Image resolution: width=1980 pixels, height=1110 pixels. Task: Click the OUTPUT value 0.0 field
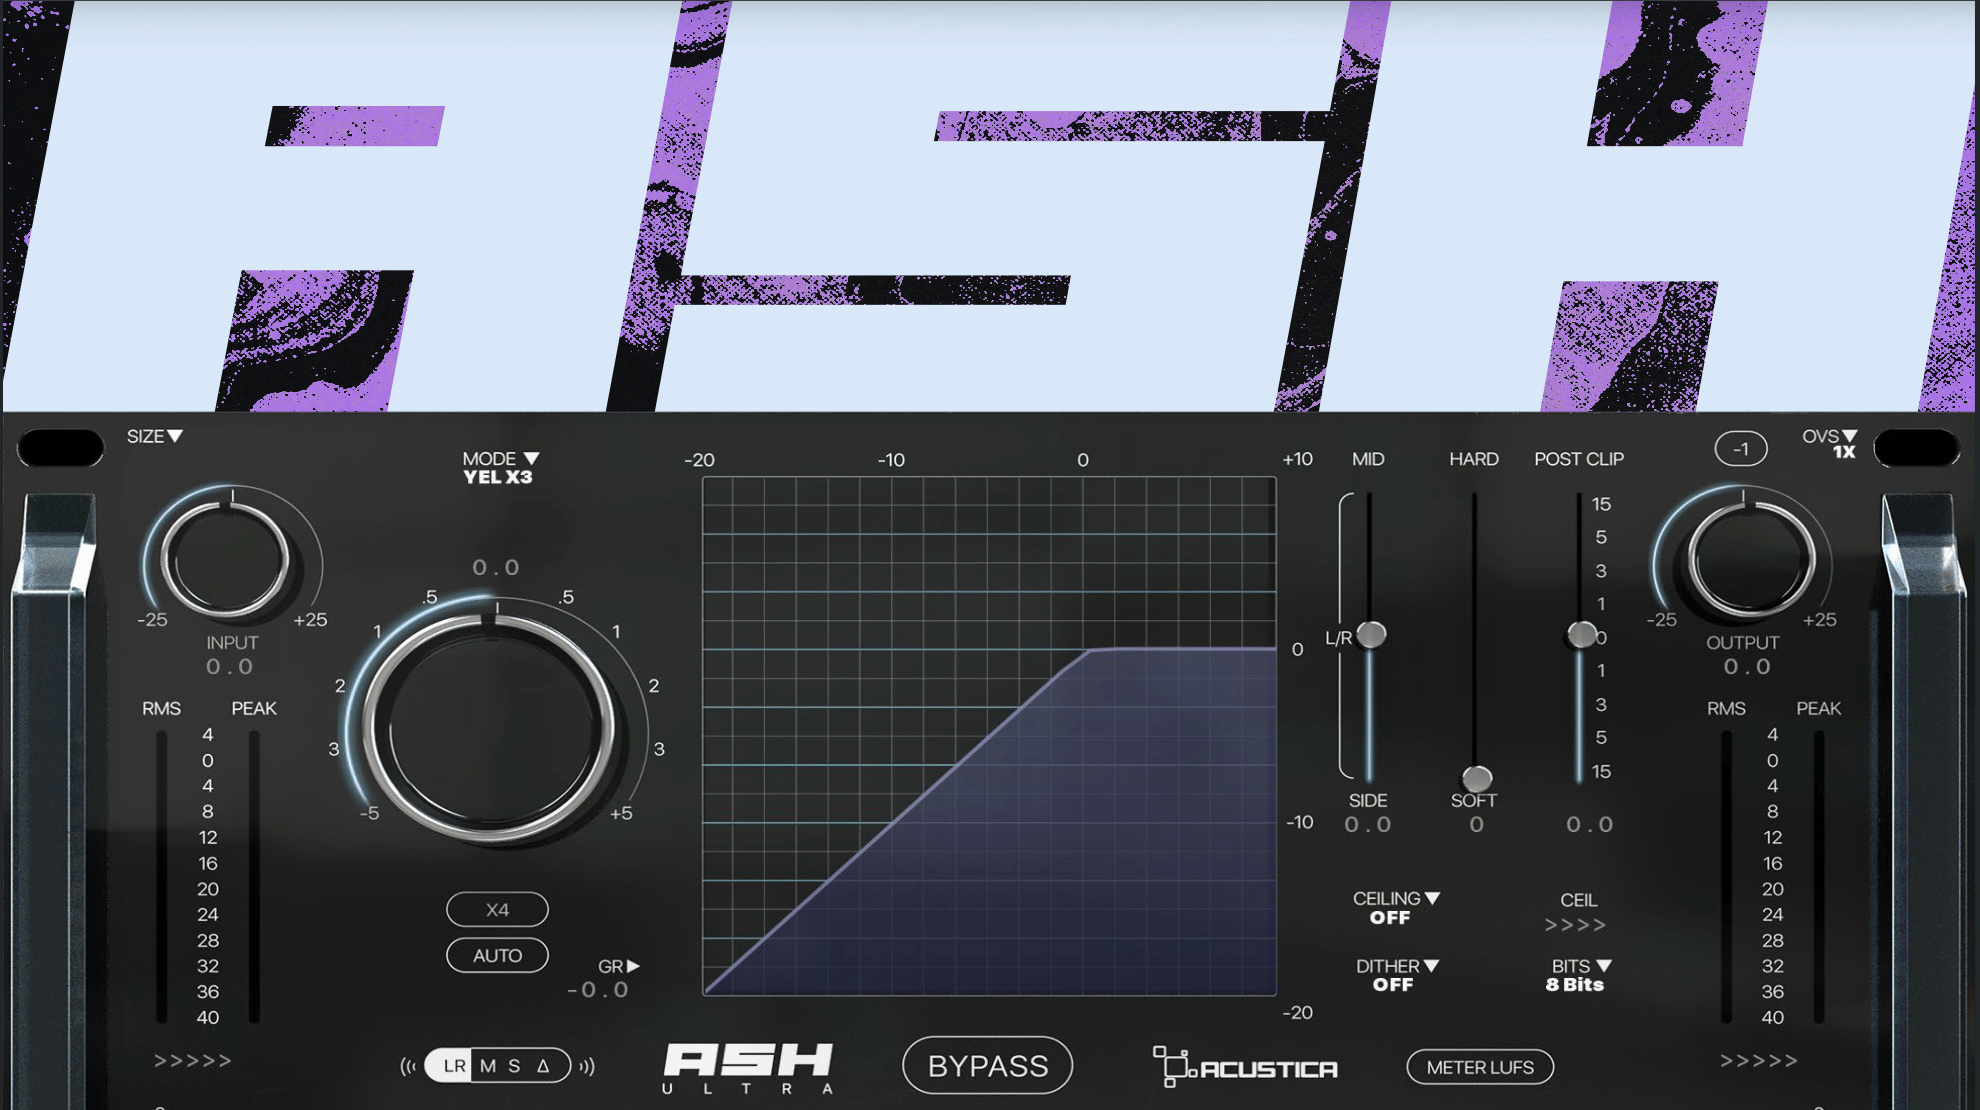click(x=1747, y=667)
